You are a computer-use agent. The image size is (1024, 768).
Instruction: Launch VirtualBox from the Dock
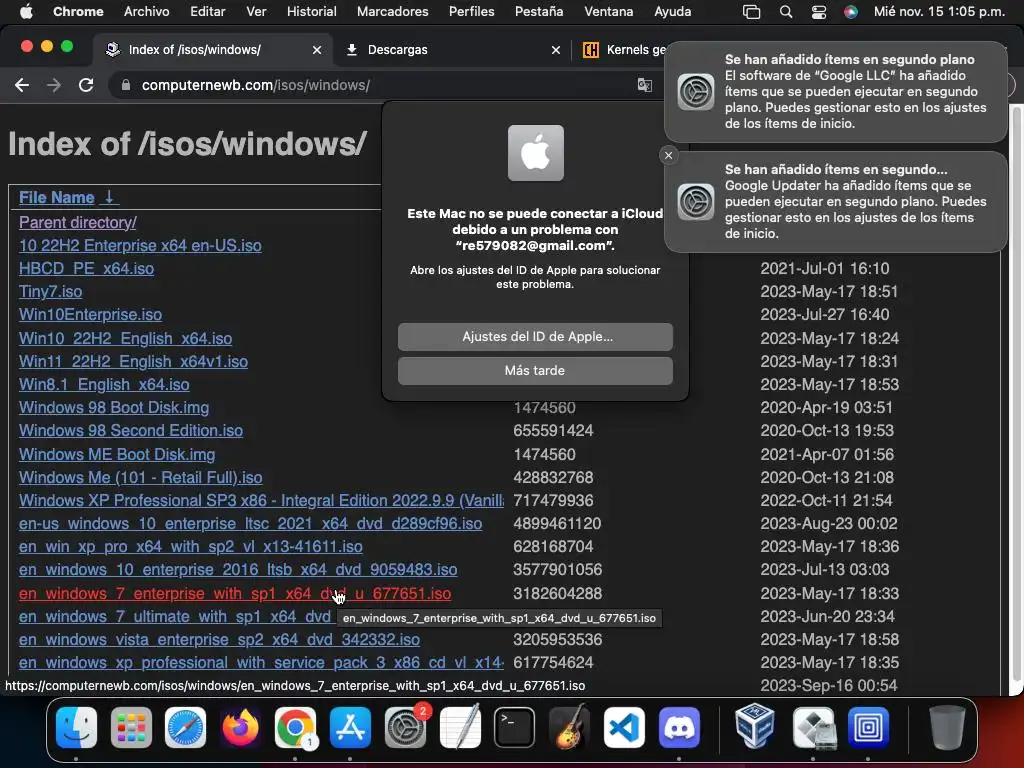coord(755,727)
